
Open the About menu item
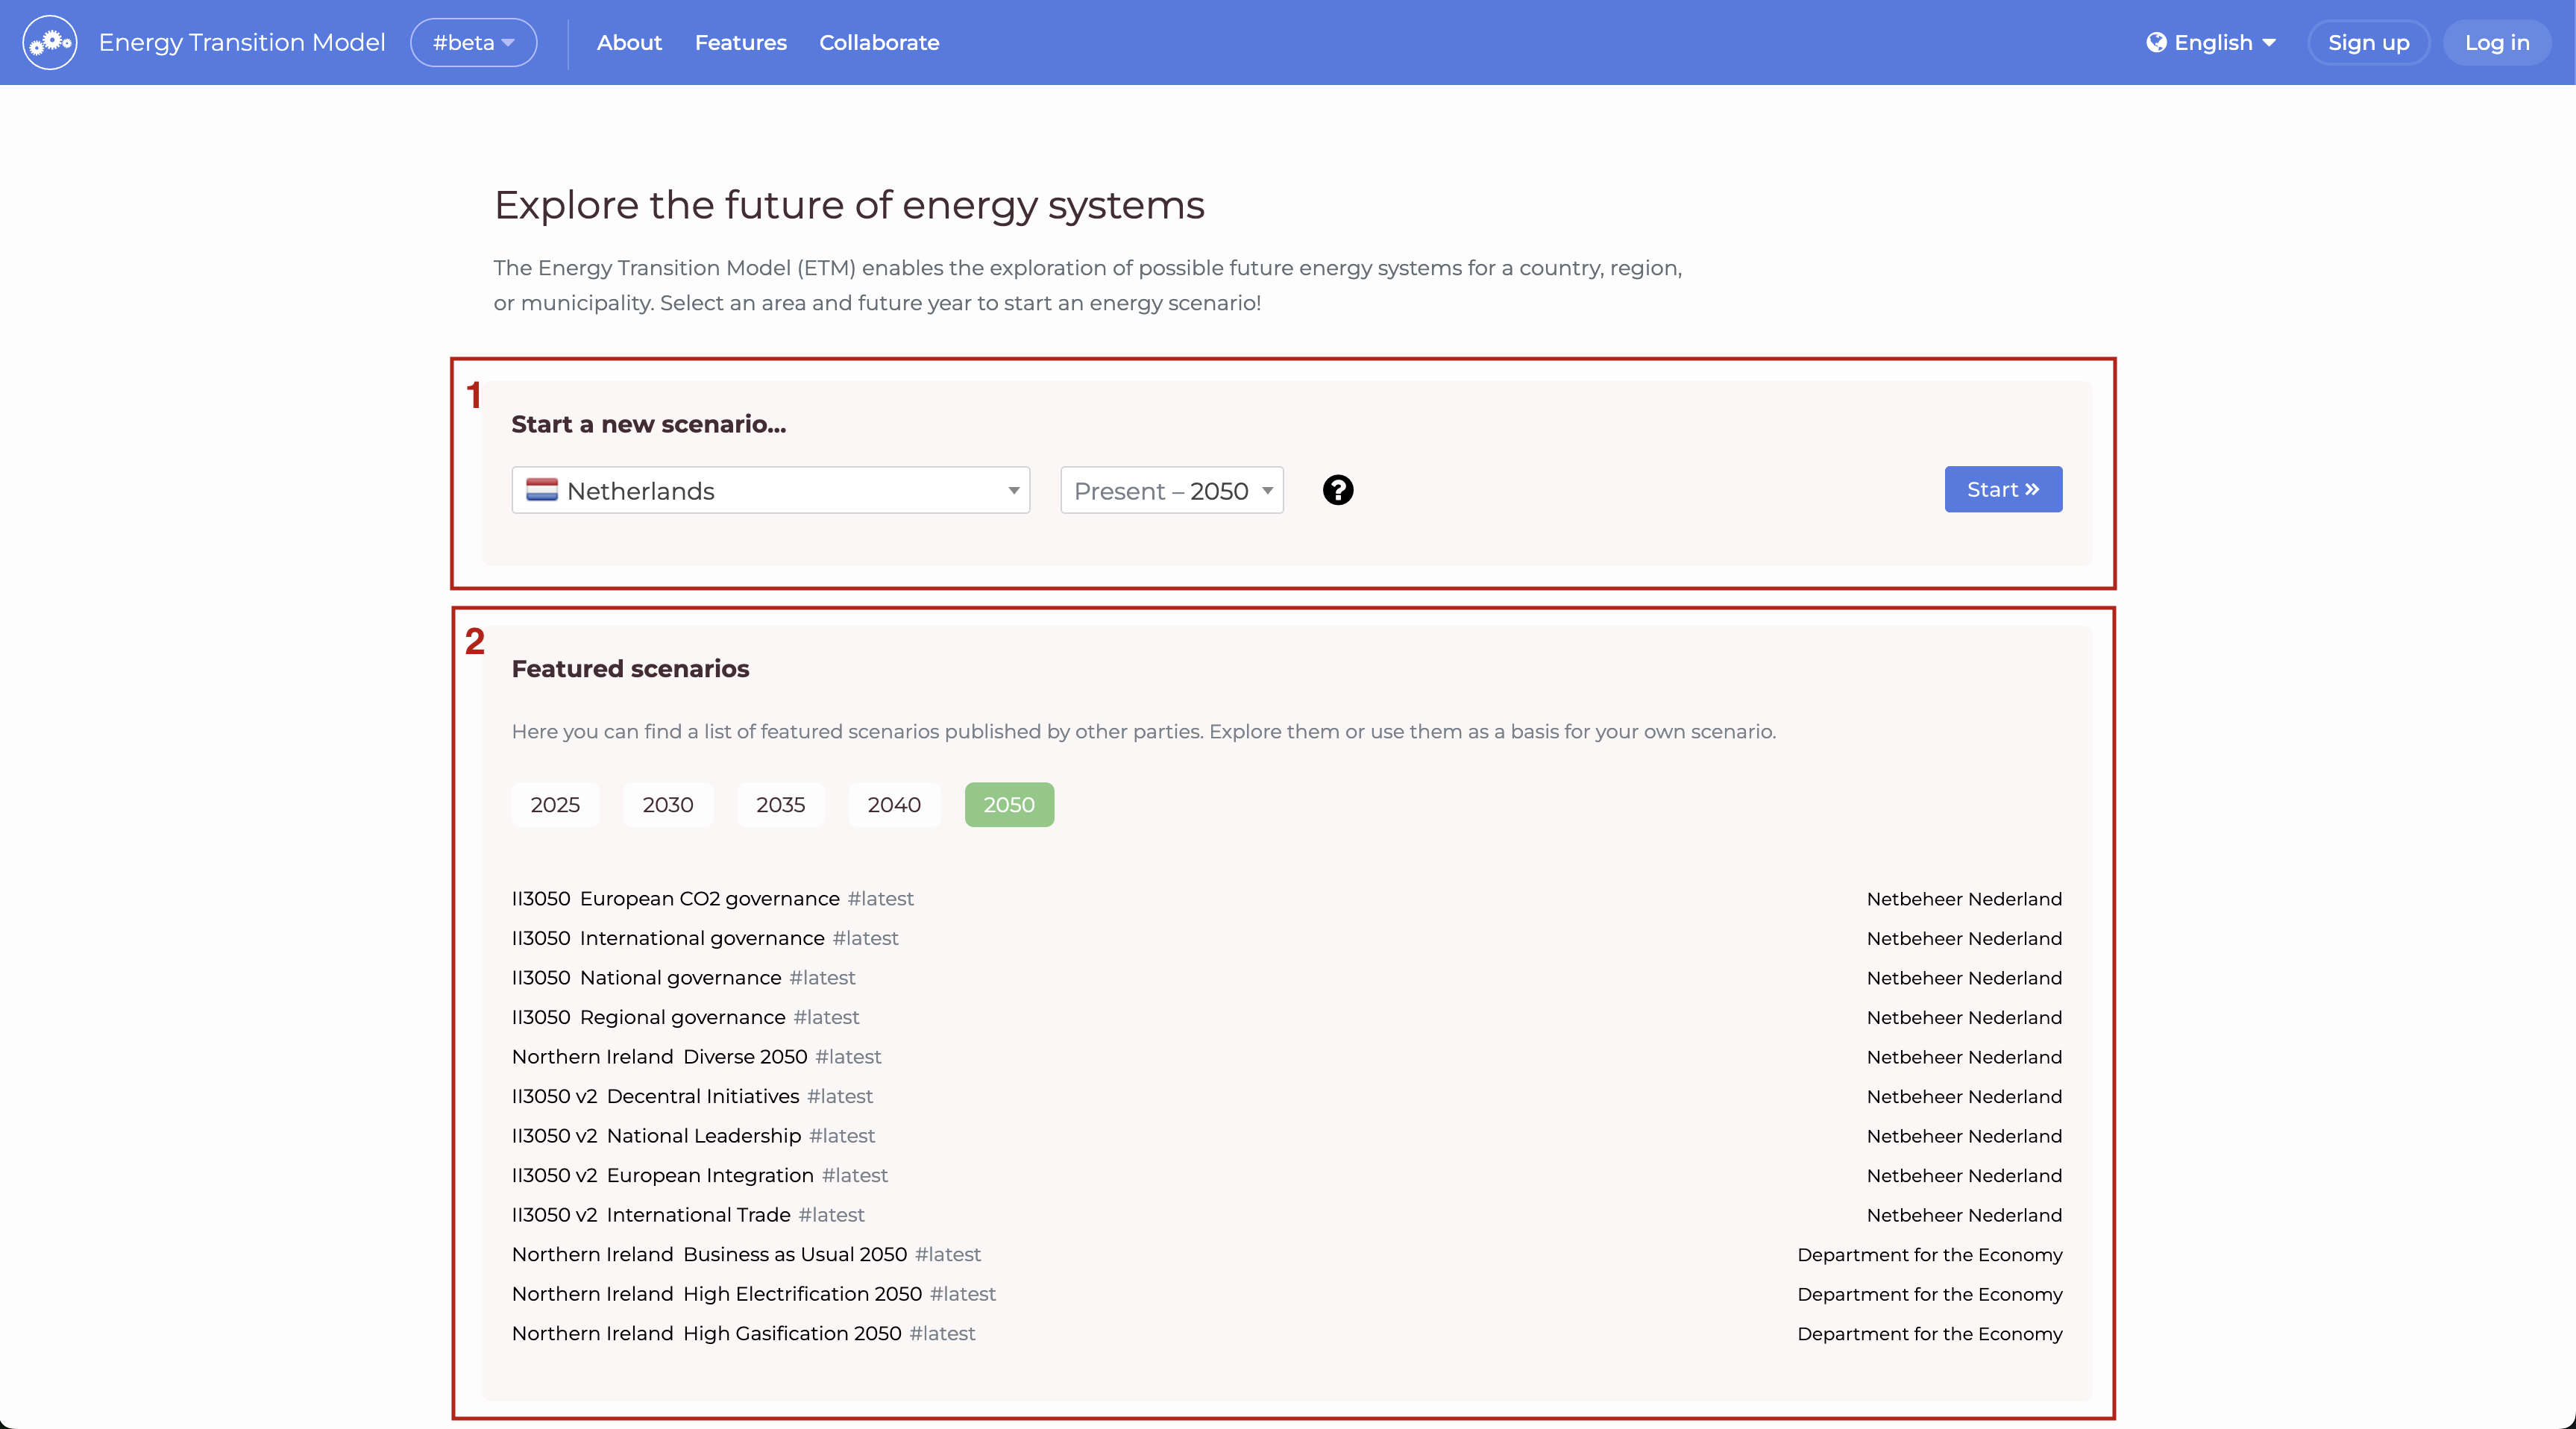pyautogui.click(x=629, y=42)
